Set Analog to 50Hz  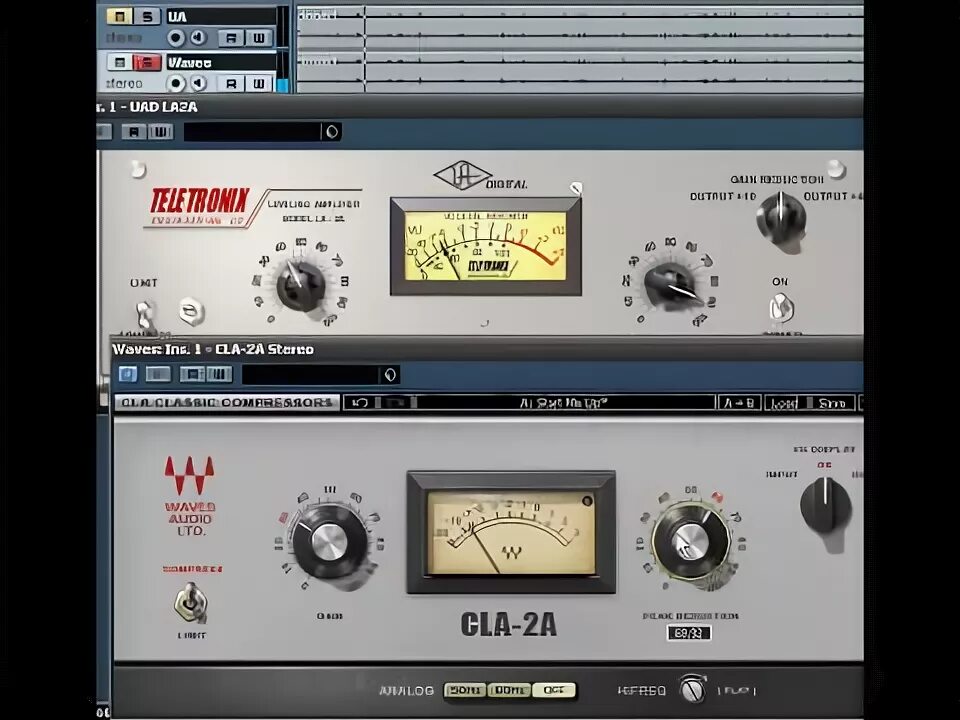(465, 690)
